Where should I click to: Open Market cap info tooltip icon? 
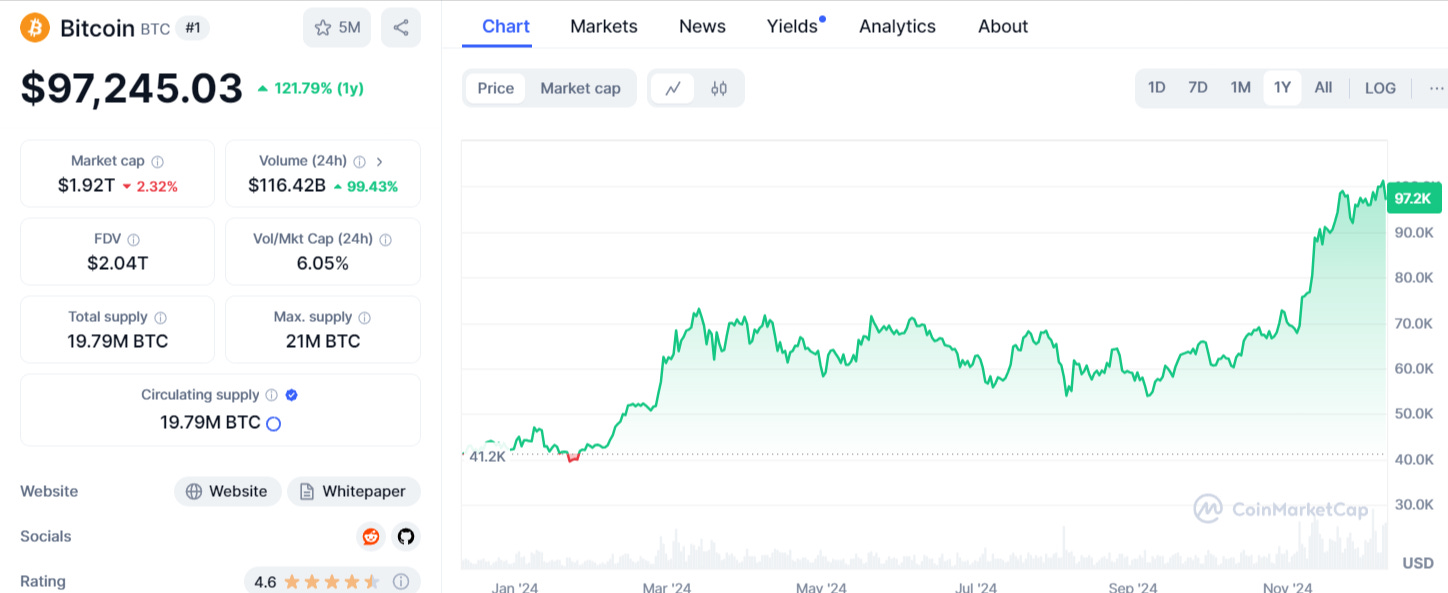(158, 161)
